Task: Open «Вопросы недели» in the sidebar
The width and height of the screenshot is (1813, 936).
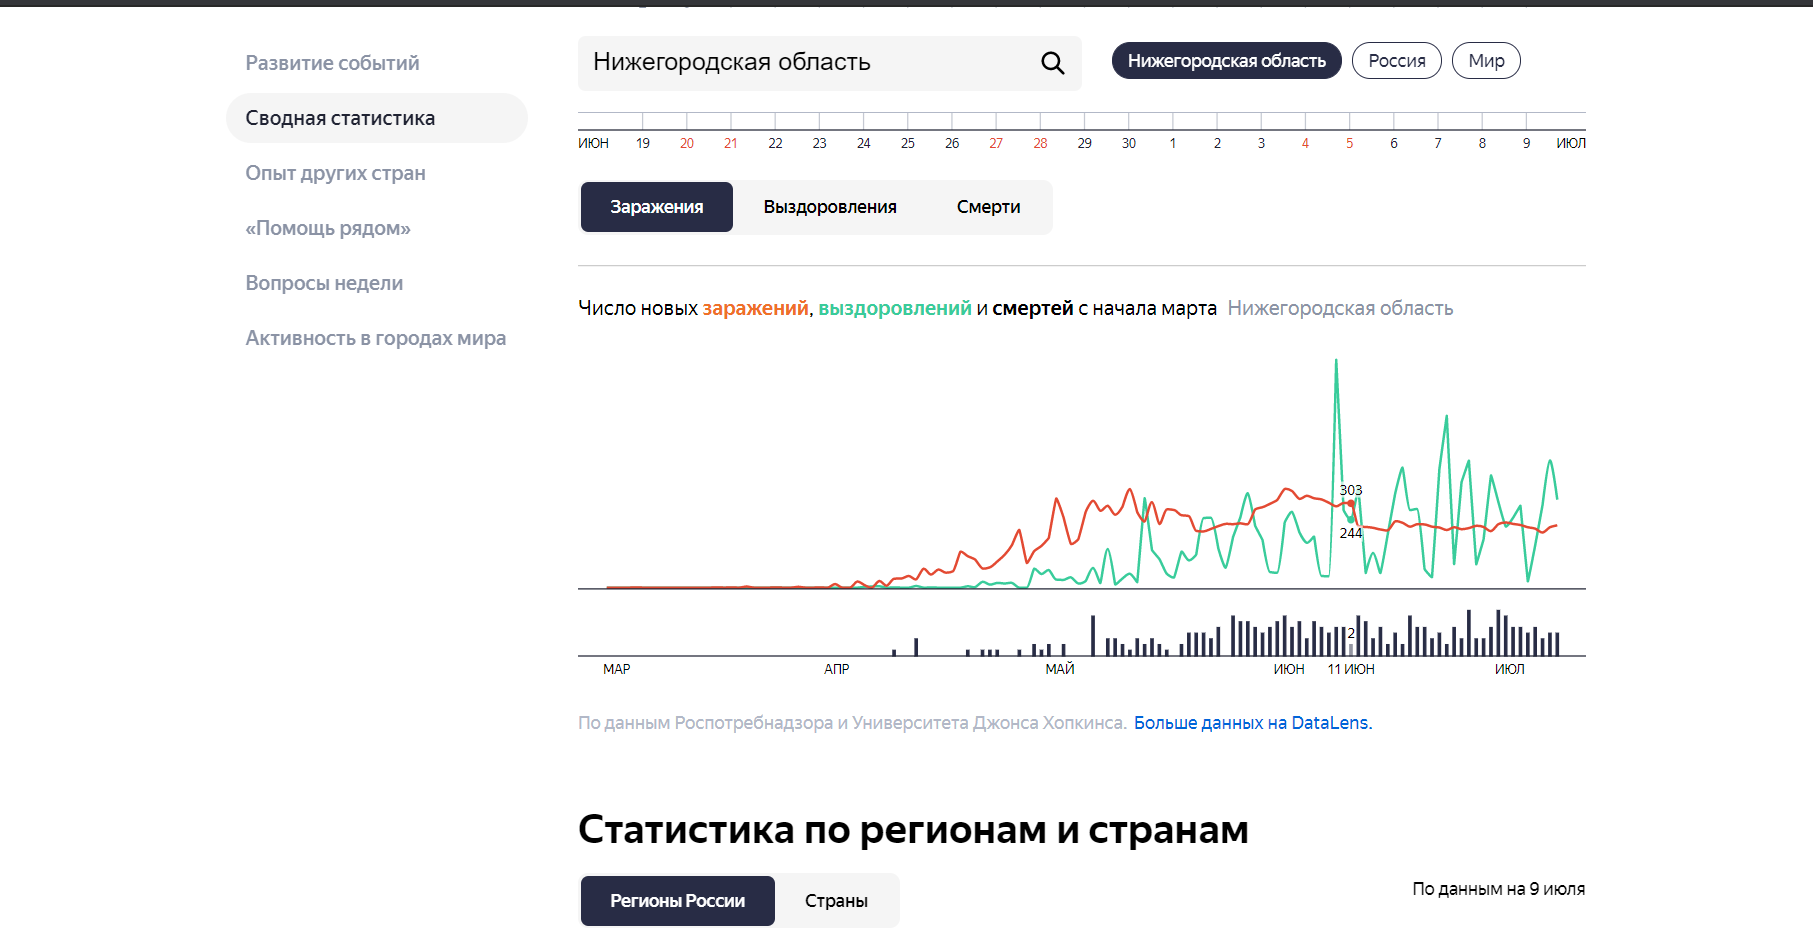Action: click(x=324, y=282)
